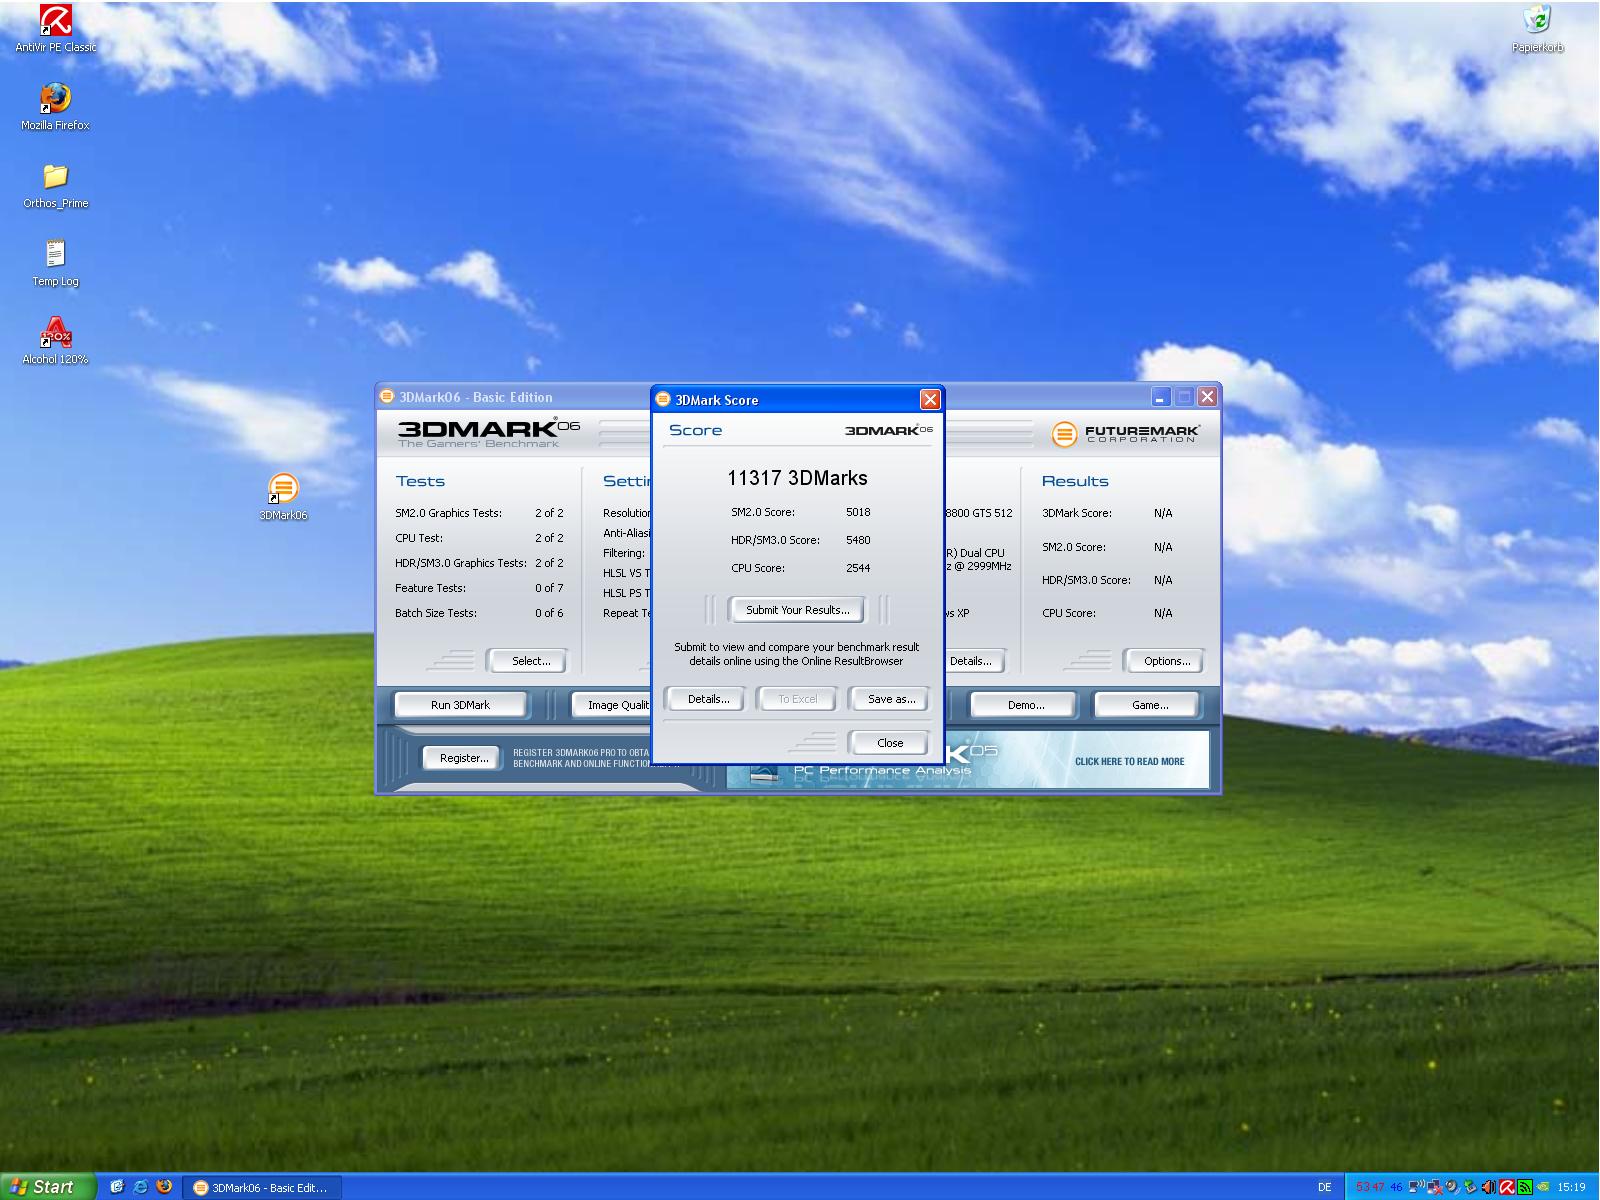Screen dimensions: 1600x1200
Task: Click the 11317 3DMarks score text
Action: pyautogui.click(x=797, y=478)
